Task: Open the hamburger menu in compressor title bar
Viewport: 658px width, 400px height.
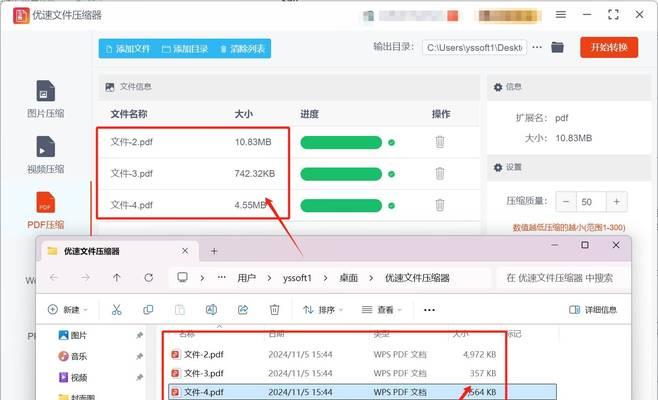Action: pyautogui.click(x=560, y=15)
